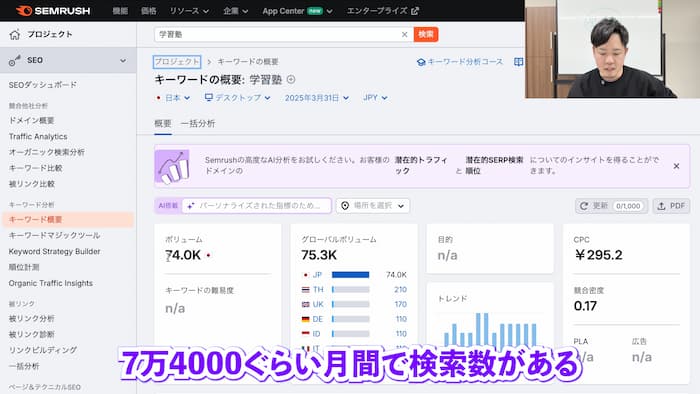This screenshot has width=700, height=394.
Task: Click the 170 value in UK row
Action: coord(400,304)
